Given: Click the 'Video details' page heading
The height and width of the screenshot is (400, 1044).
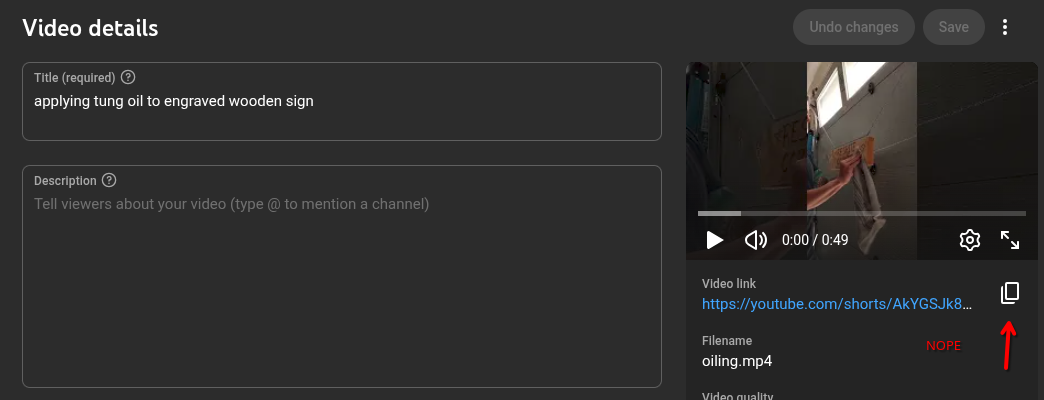Looking at the screenshot, I should tap(91, 28).
